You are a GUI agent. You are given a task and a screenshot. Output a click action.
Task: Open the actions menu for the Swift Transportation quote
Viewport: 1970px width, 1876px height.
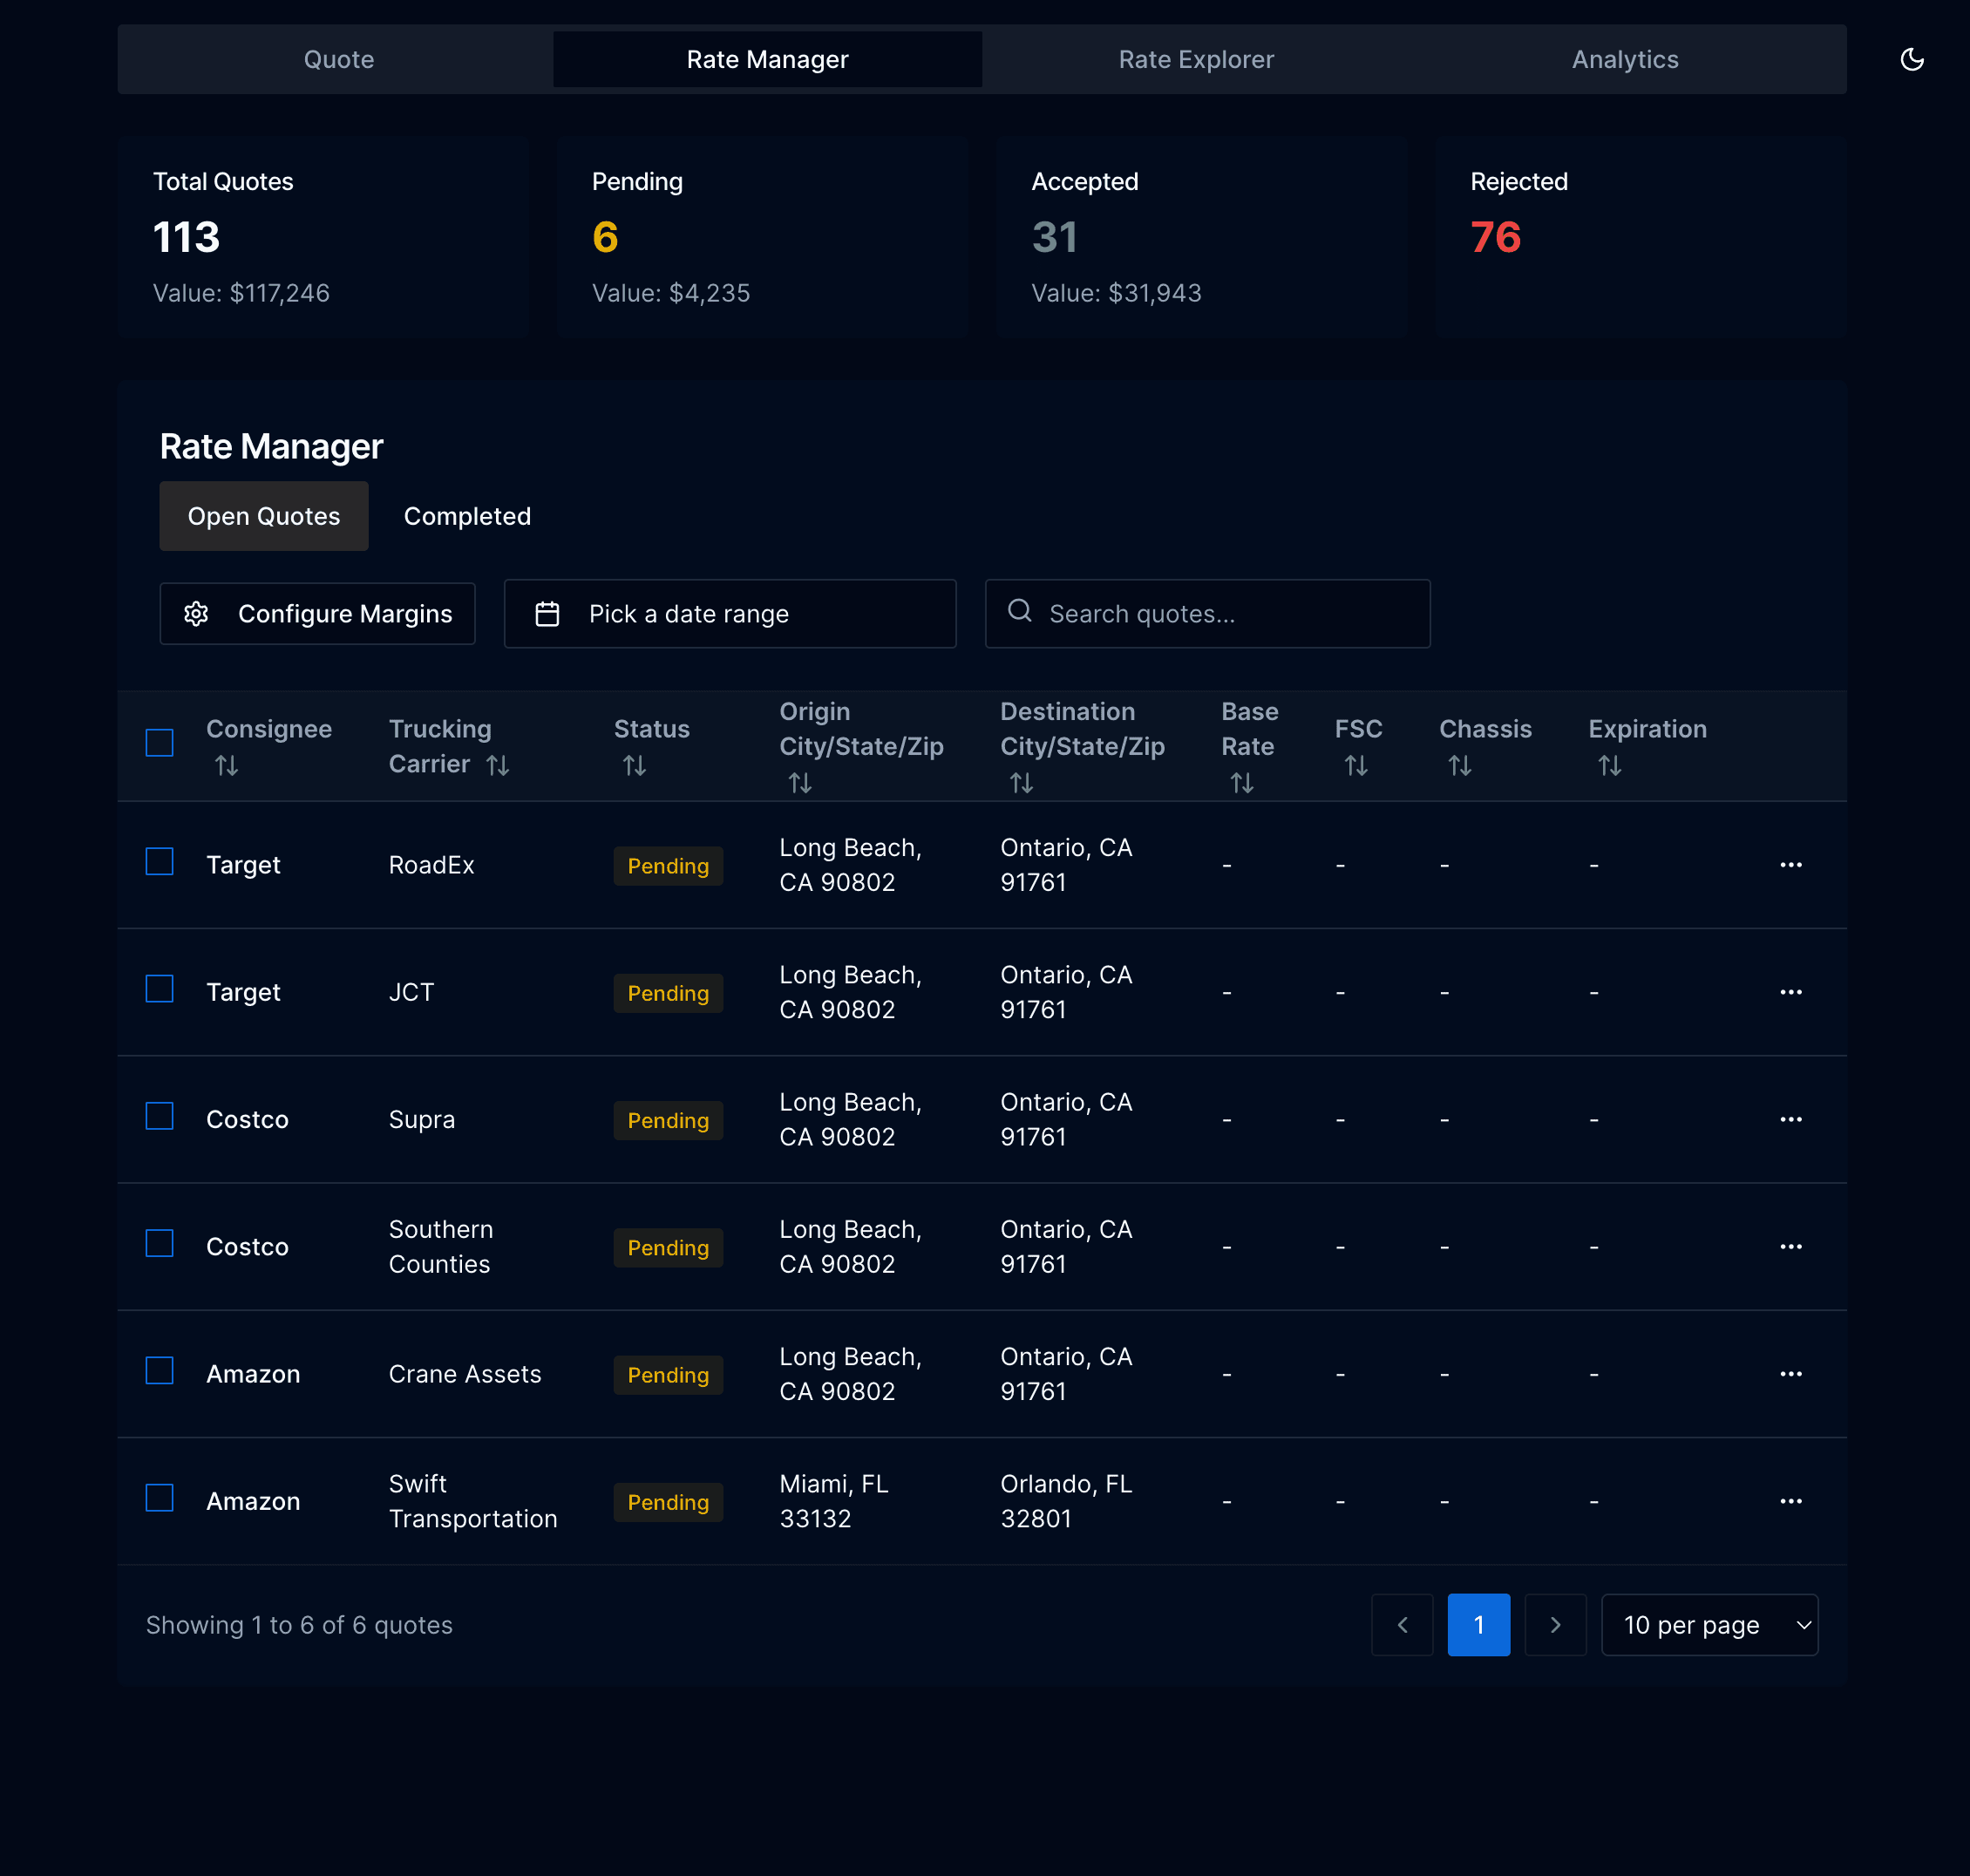(x=1790, y=1501)
